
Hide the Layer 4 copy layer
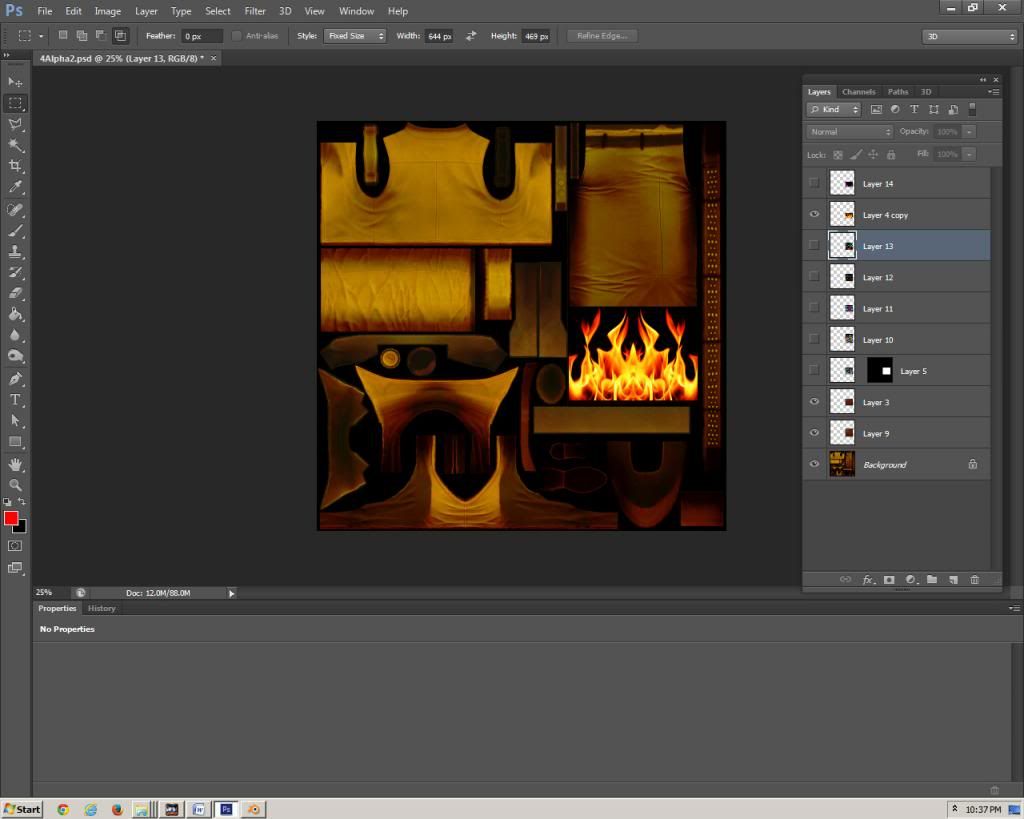[814, 215]
